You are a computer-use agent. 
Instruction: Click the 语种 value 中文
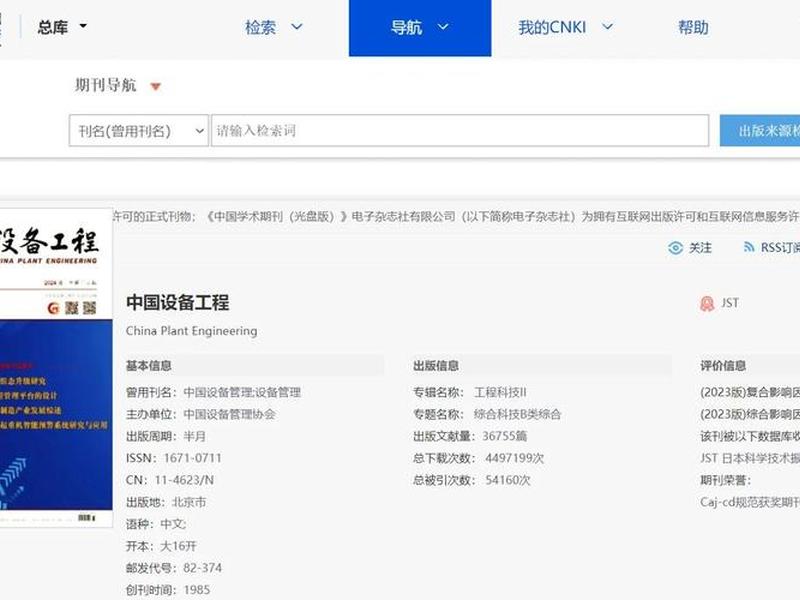172,524
